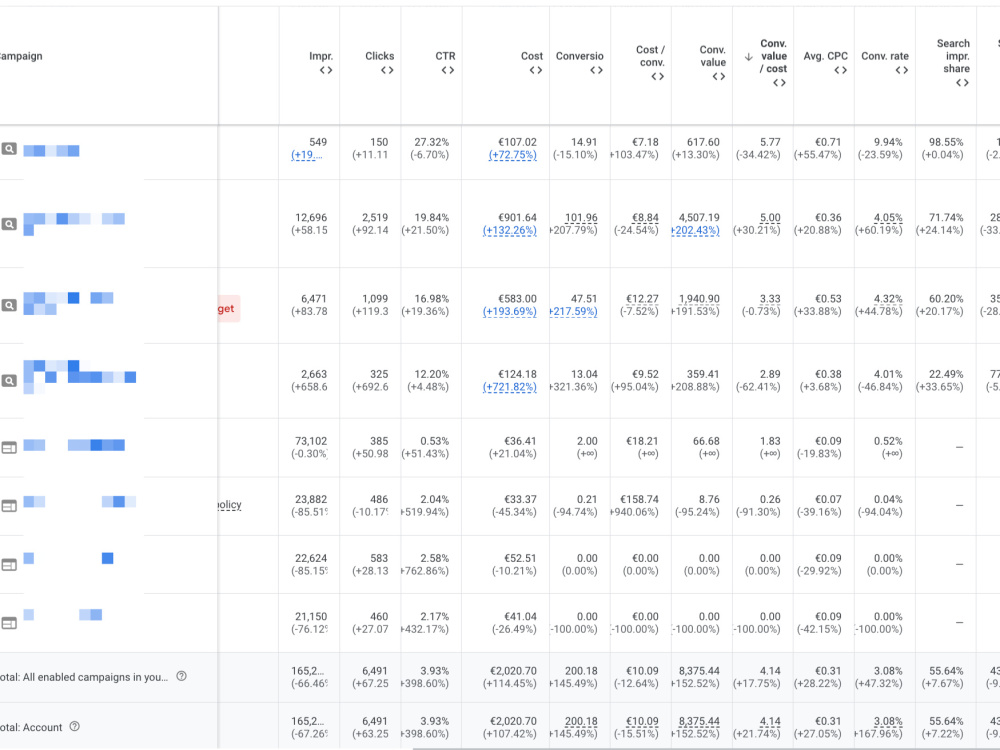Open the (+19... impressions change link
This screenshot has width=1000, height=750.
click(x=307, y=155)
